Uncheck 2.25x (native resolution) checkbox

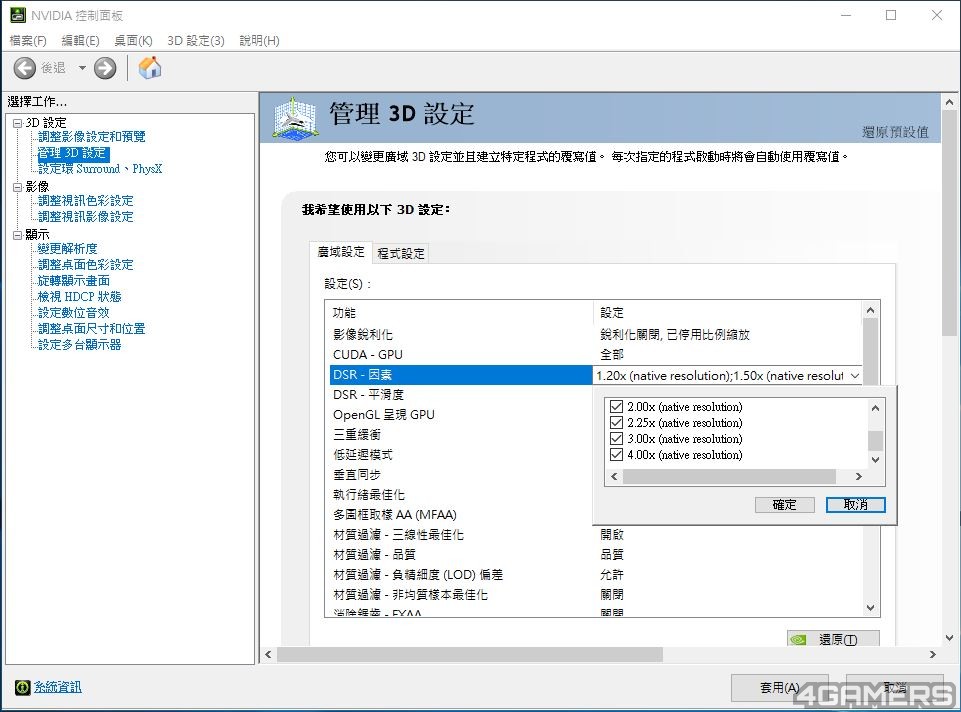[617, 423]
